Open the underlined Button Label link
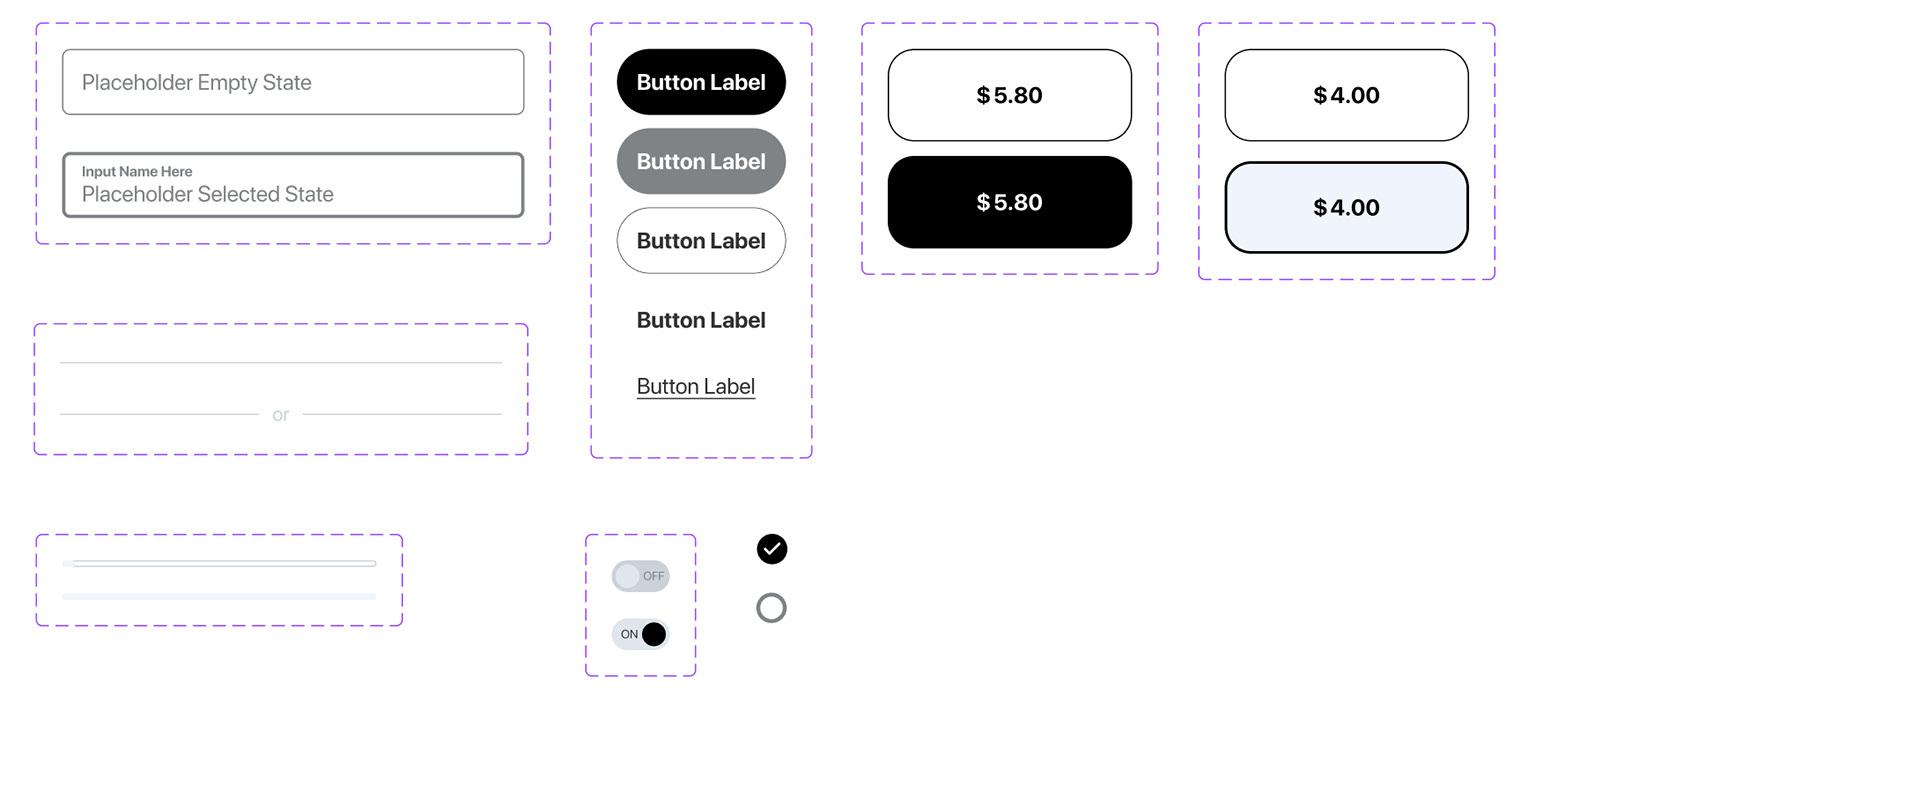This screenshot has width=1920, height=792. tap(696, 387)
